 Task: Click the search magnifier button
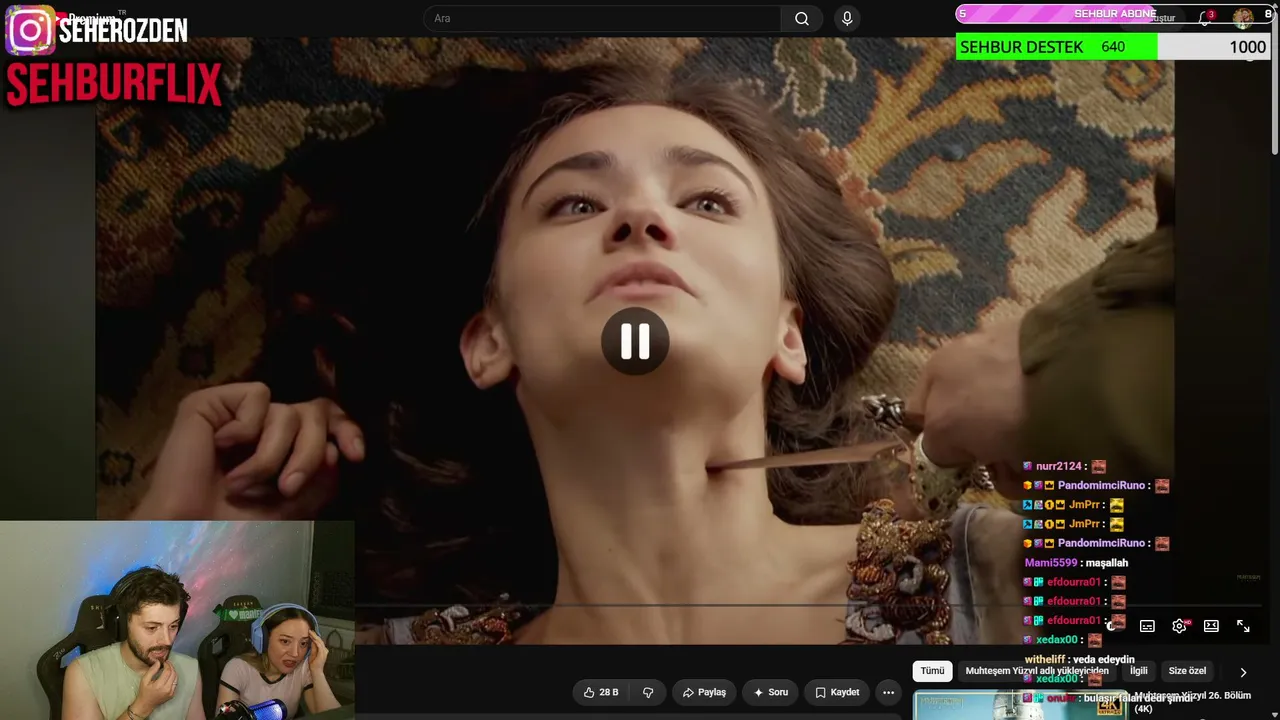[x=802, y=18]
